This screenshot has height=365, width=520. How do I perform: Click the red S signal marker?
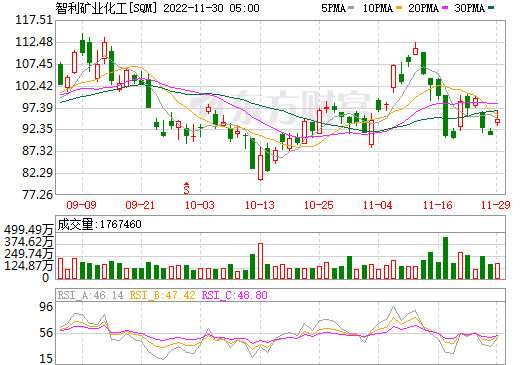(186, 188)
